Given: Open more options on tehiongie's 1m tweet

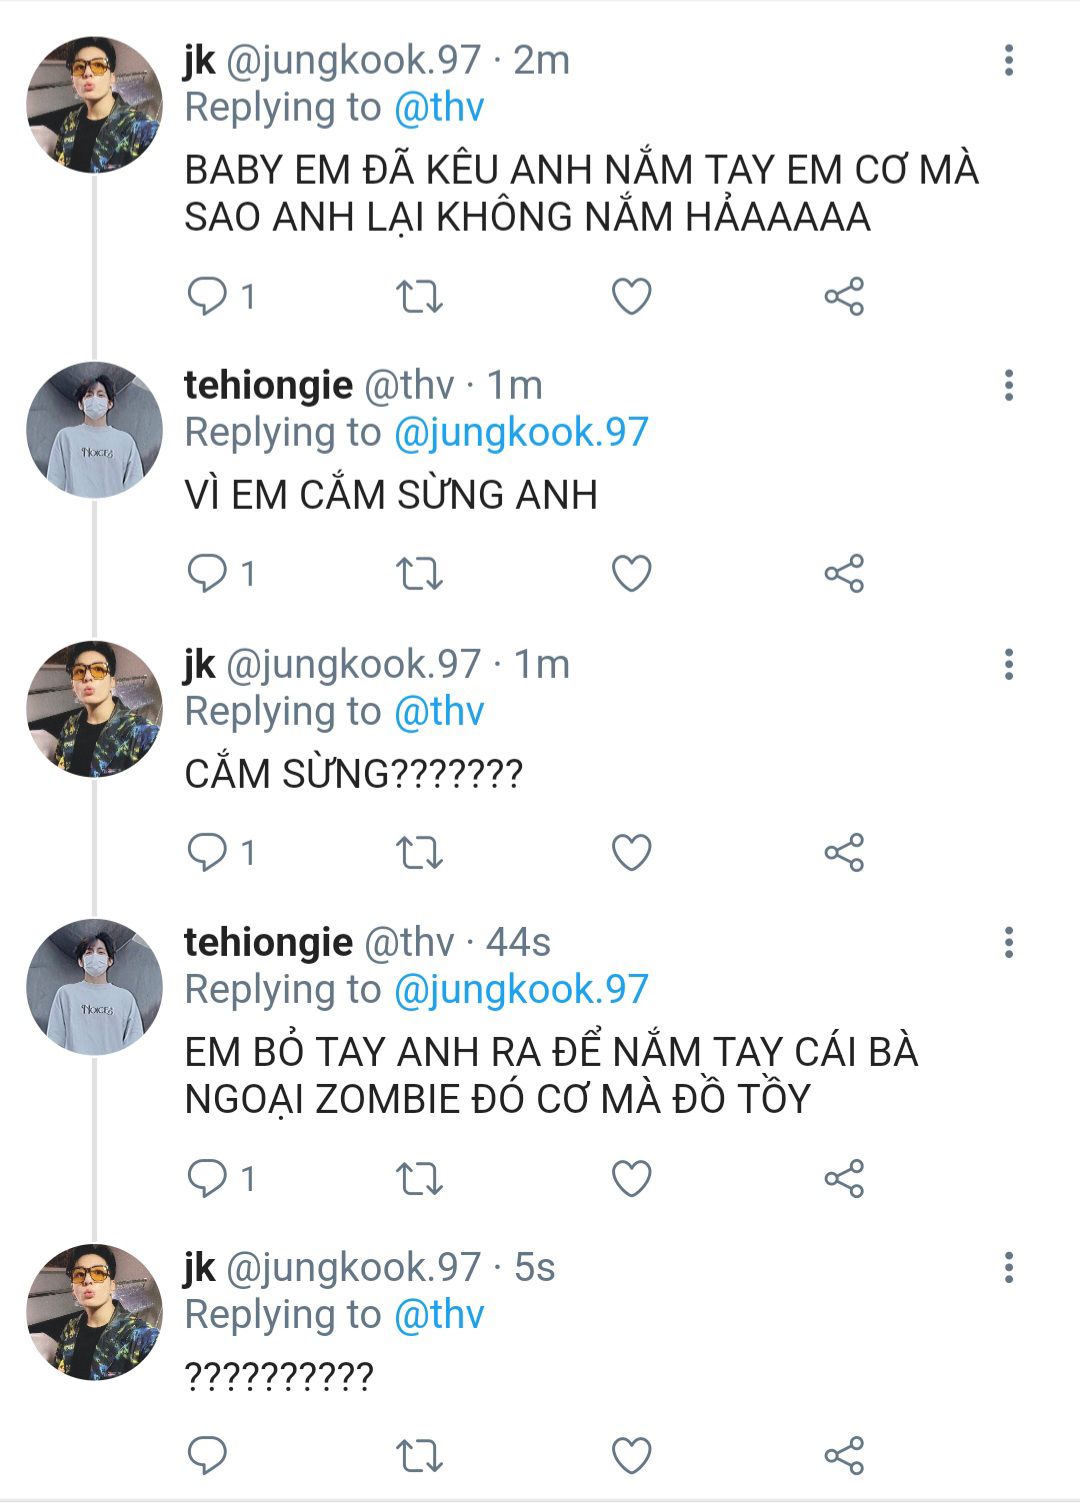Looking at the screenshot, I should point(1008,385).
